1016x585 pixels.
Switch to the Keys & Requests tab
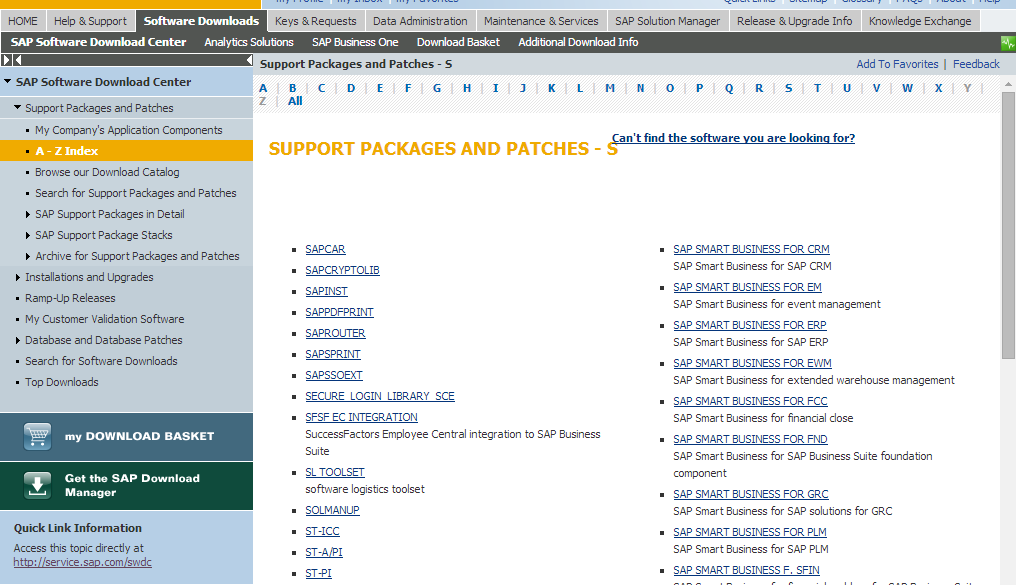pyautogui.click(x=315, y=20)
